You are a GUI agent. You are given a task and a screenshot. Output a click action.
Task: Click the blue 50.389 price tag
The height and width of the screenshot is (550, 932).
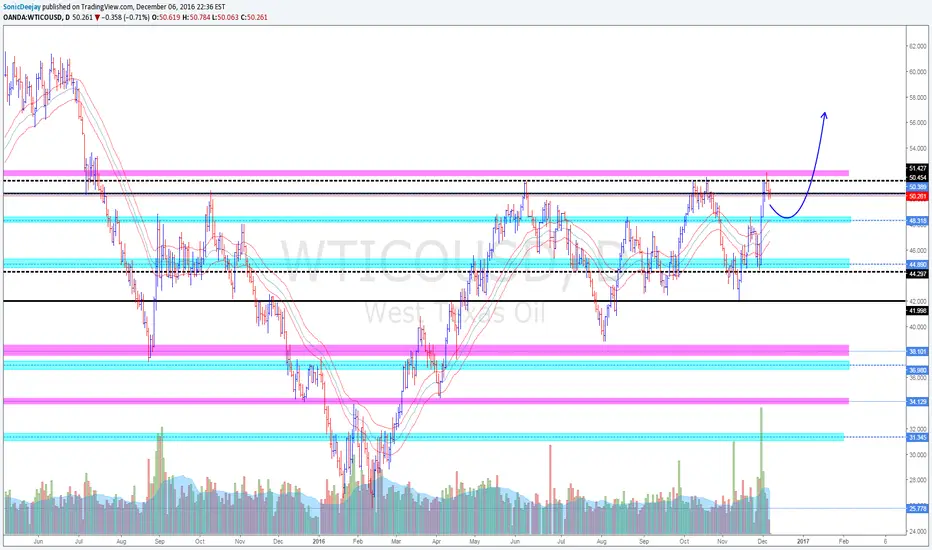pyautogui.click(x=918, y=187)
